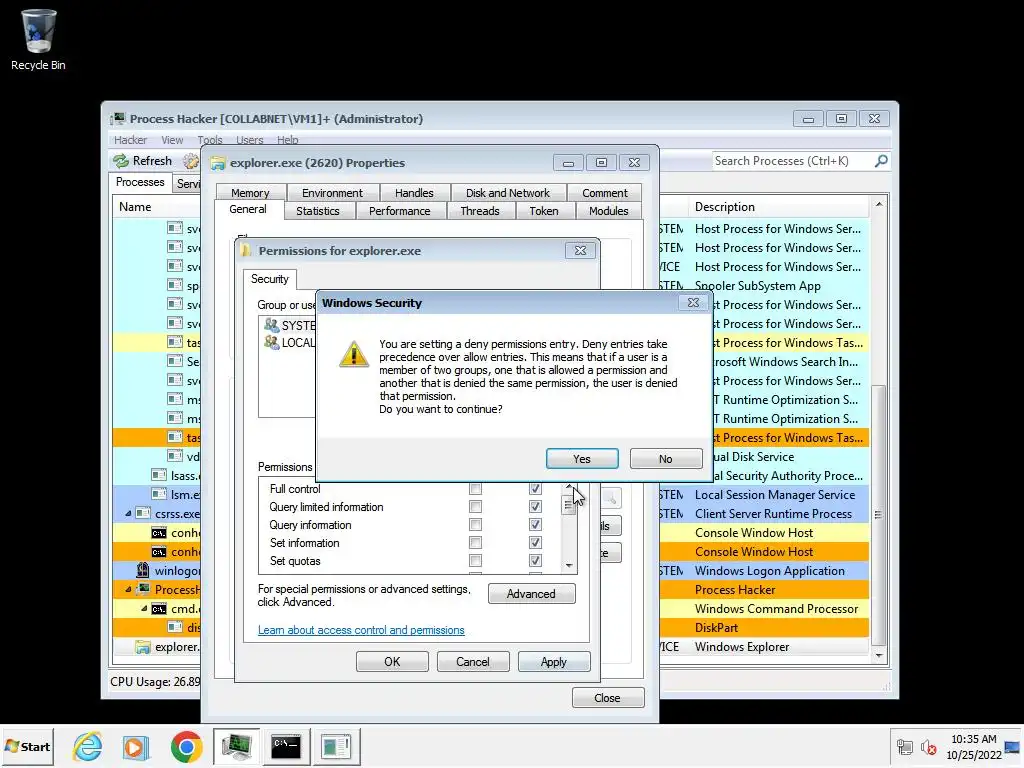Toggle Deny checkbox for Set information
Screen dimensions: 1024x768
point(535,543)
